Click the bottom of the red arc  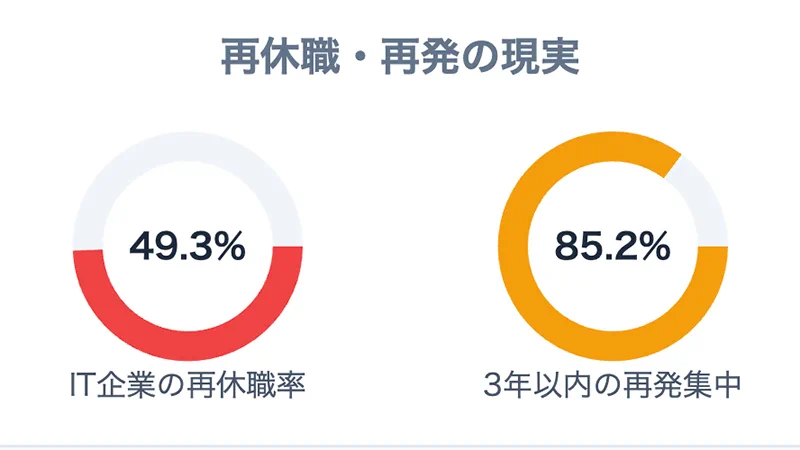click(187, 346)
